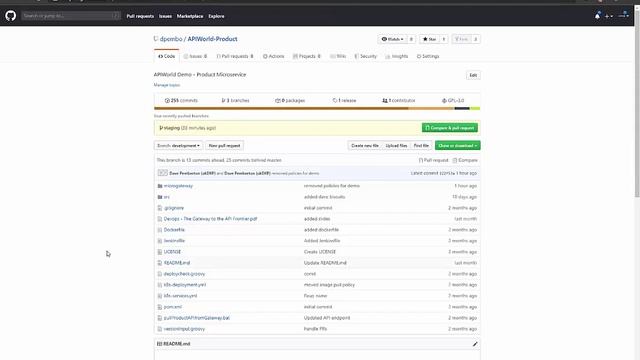Click the commit author avatar thumbnail

coord(162,173)
